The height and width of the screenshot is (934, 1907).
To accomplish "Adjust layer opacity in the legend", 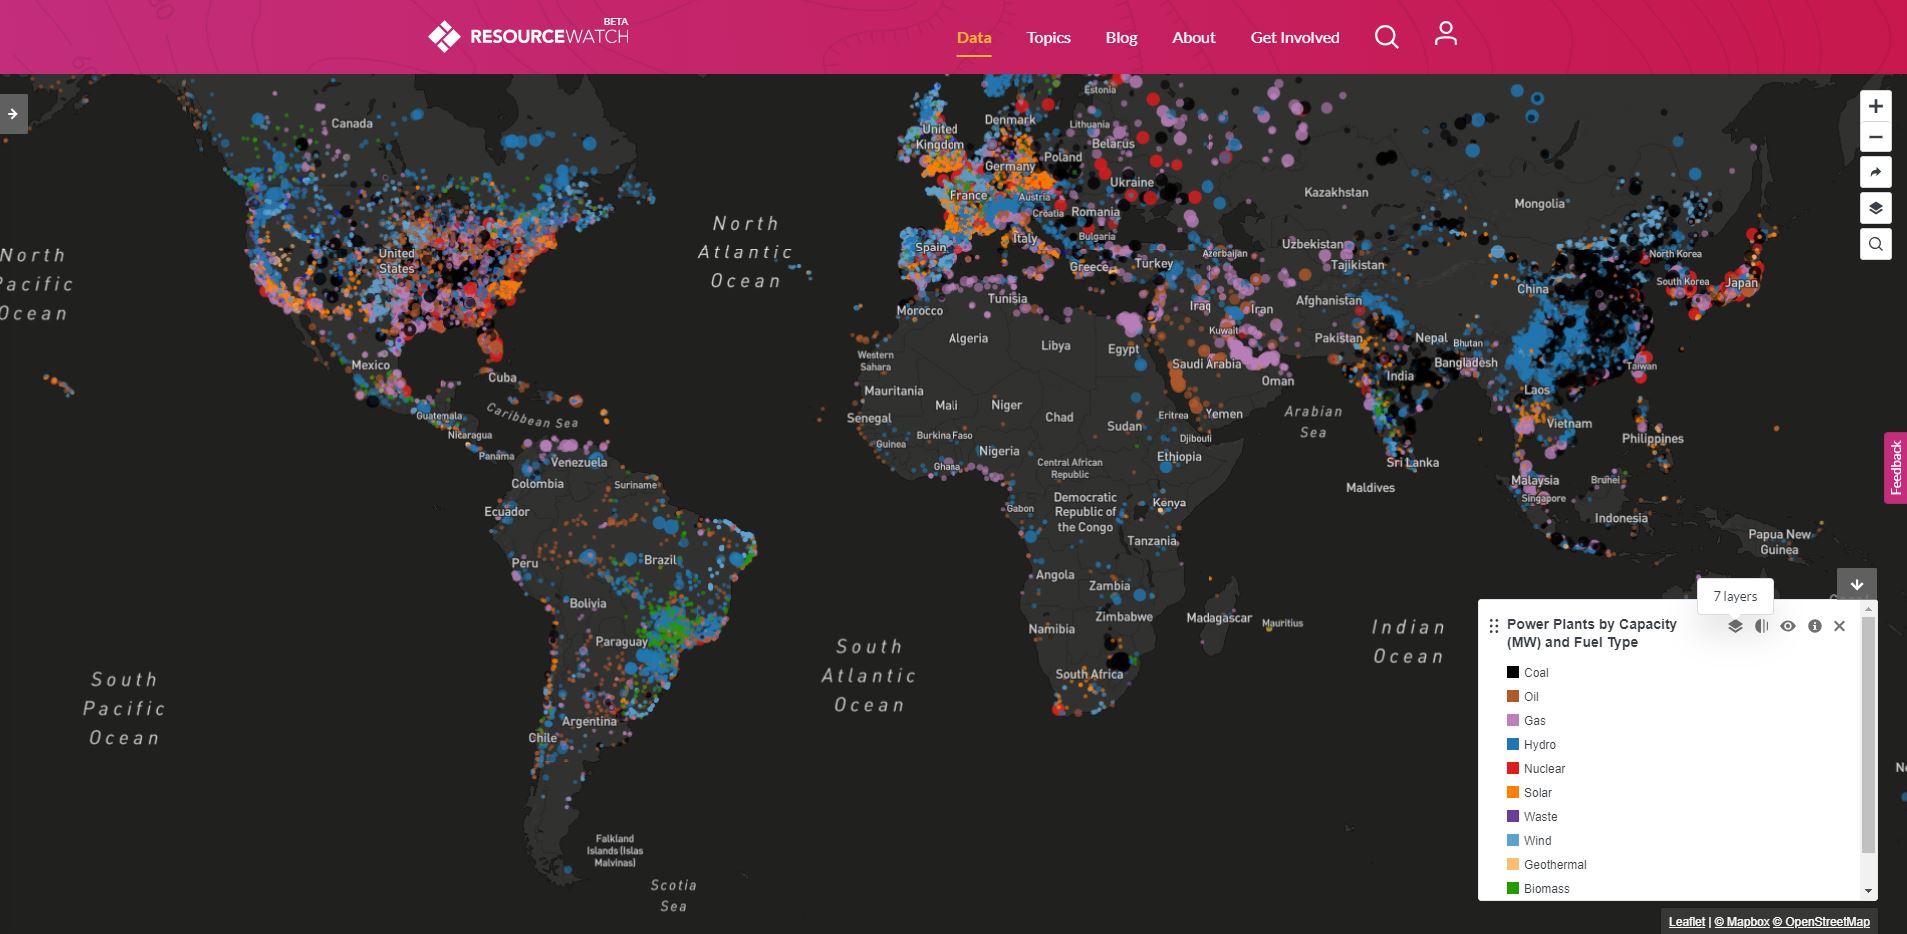I will [1761, 626].
